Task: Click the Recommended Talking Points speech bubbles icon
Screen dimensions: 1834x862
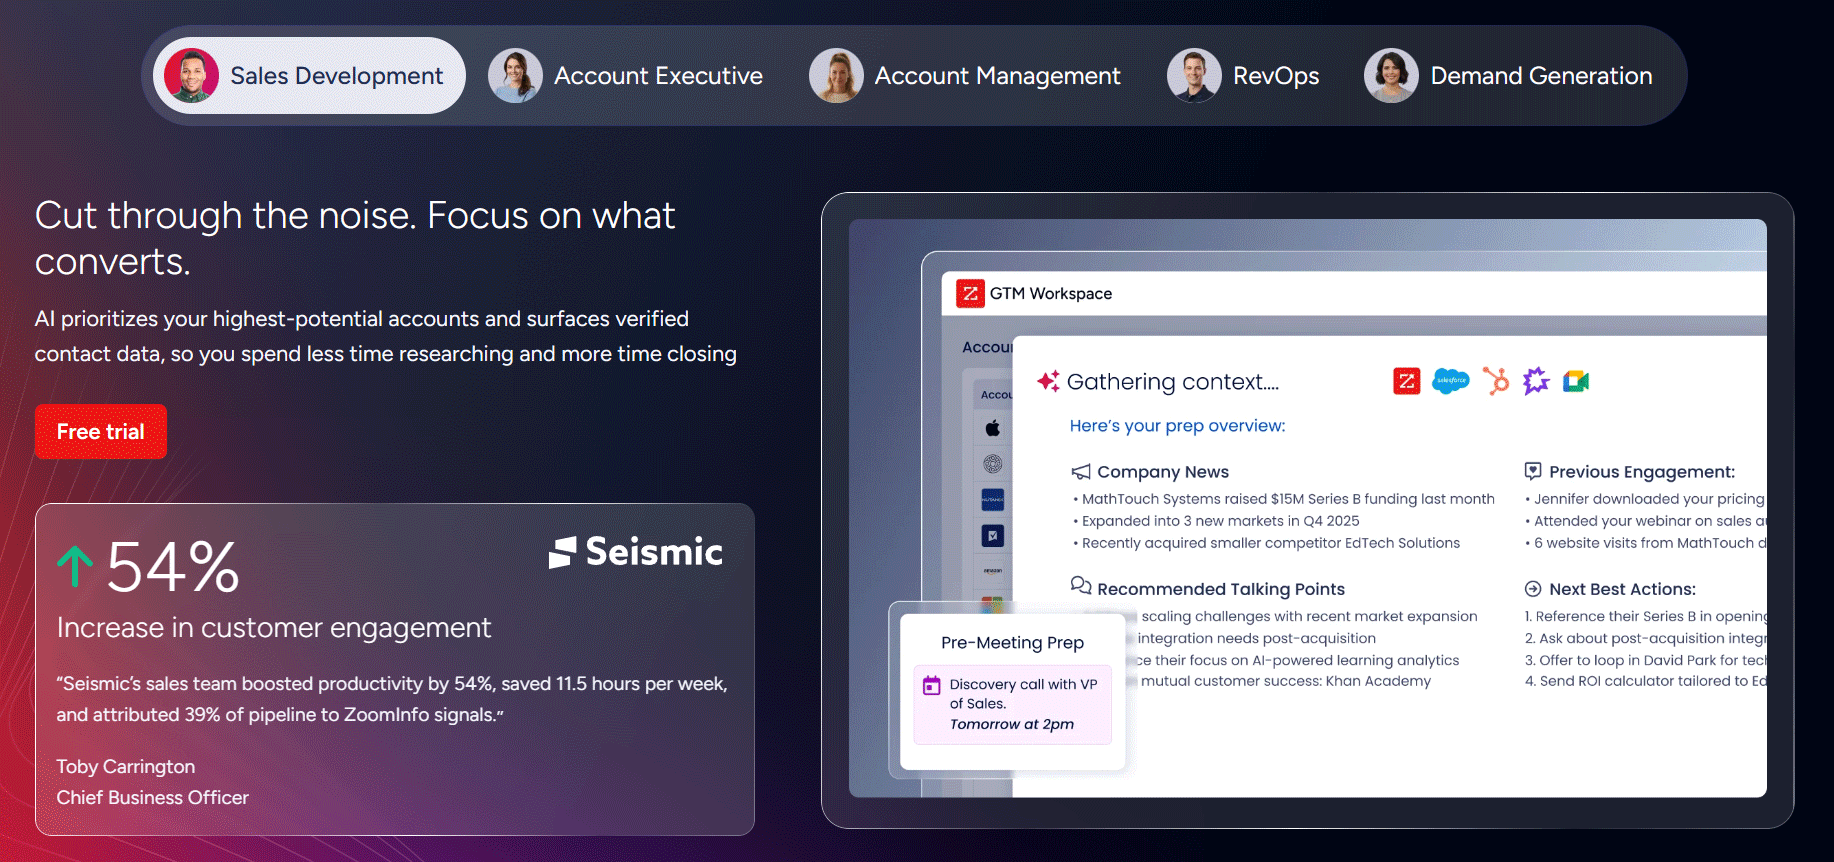Action: [x=1081, y=586]
